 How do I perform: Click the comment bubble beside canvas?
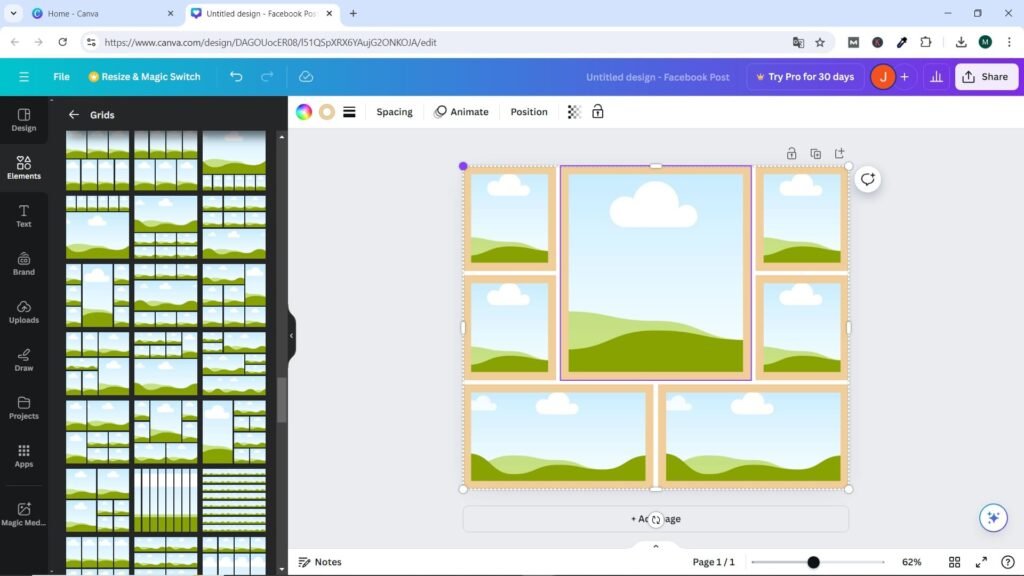coord(867,179)
